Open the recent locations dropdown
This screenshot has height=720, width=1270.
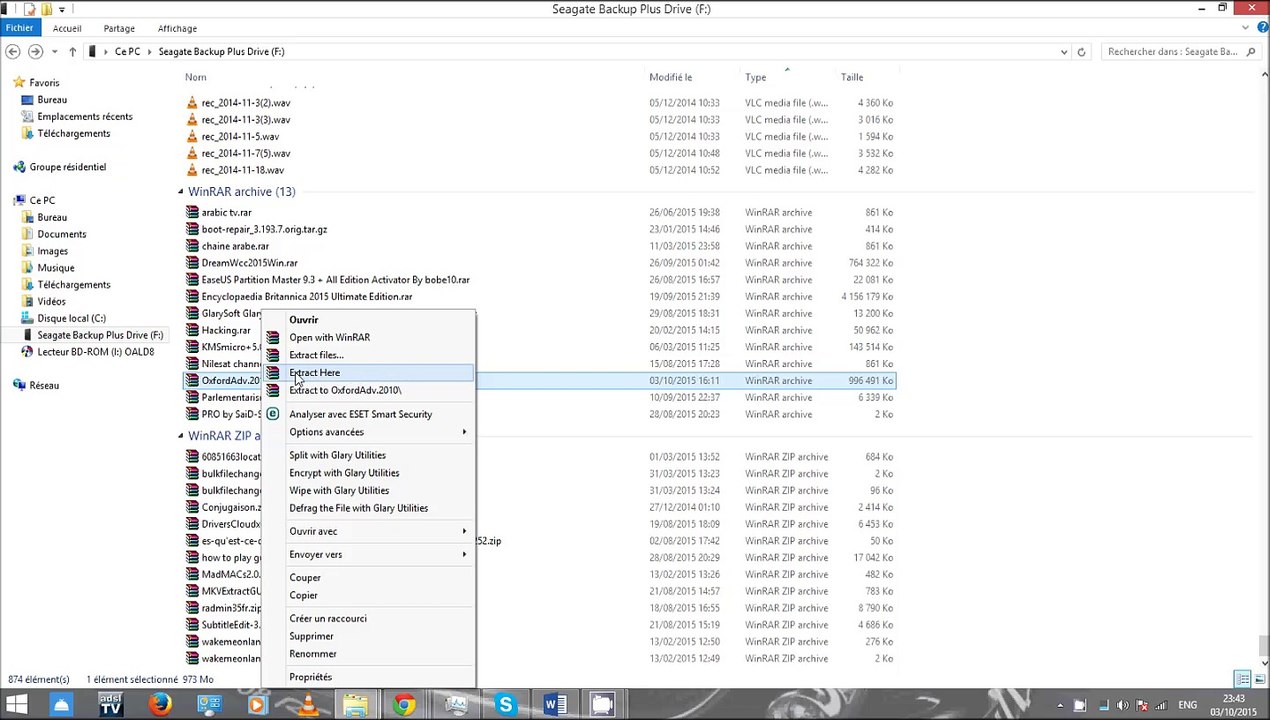[x=56, y=51]
